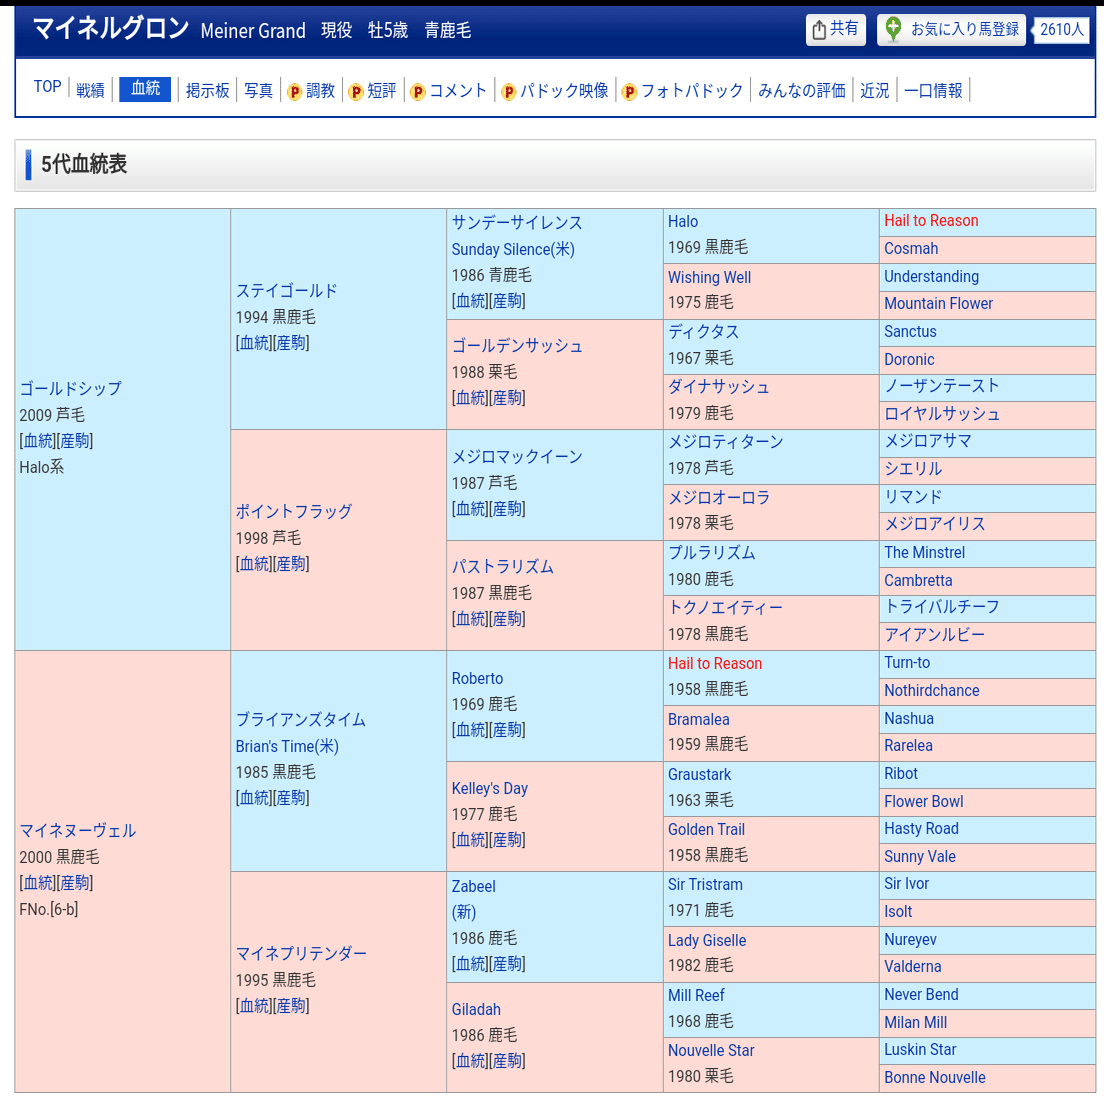Open the Kelley's Day horse link

point(489,789)
